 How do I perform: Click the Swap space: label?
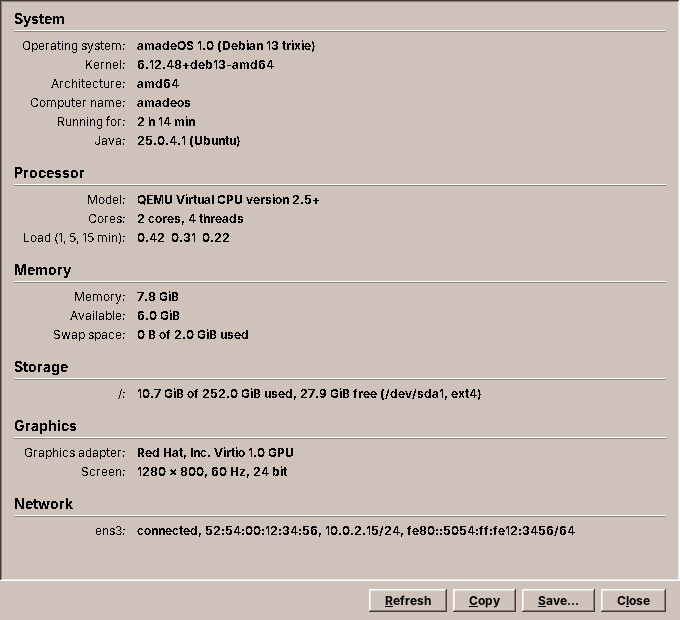(x=89, y=335)
